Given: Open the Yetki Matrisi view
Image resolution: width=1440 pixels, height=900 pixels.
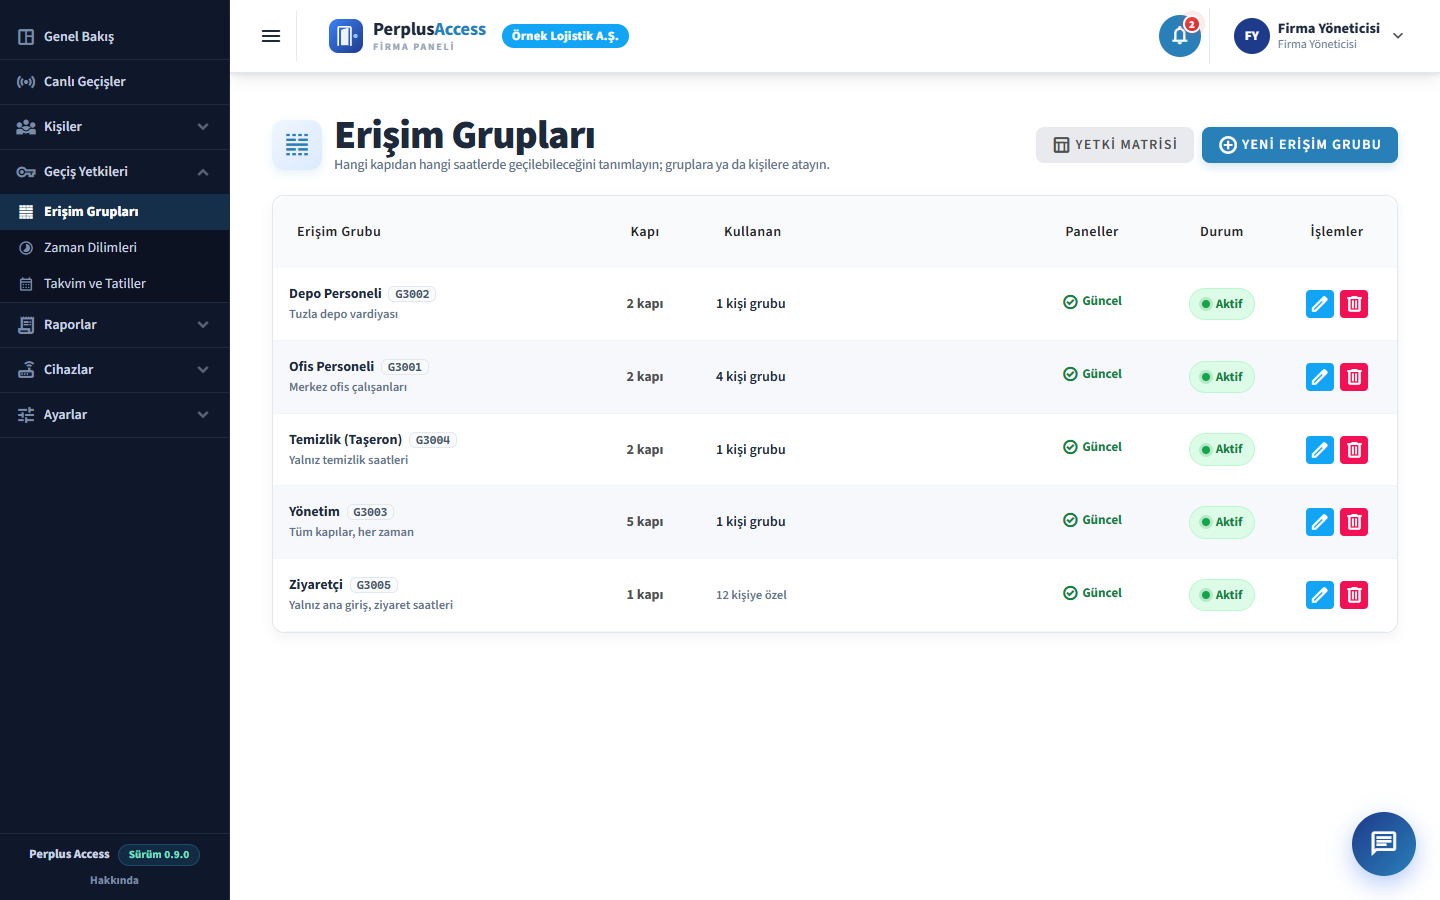Looking at the screenshot, I should tap(1115, 145).
